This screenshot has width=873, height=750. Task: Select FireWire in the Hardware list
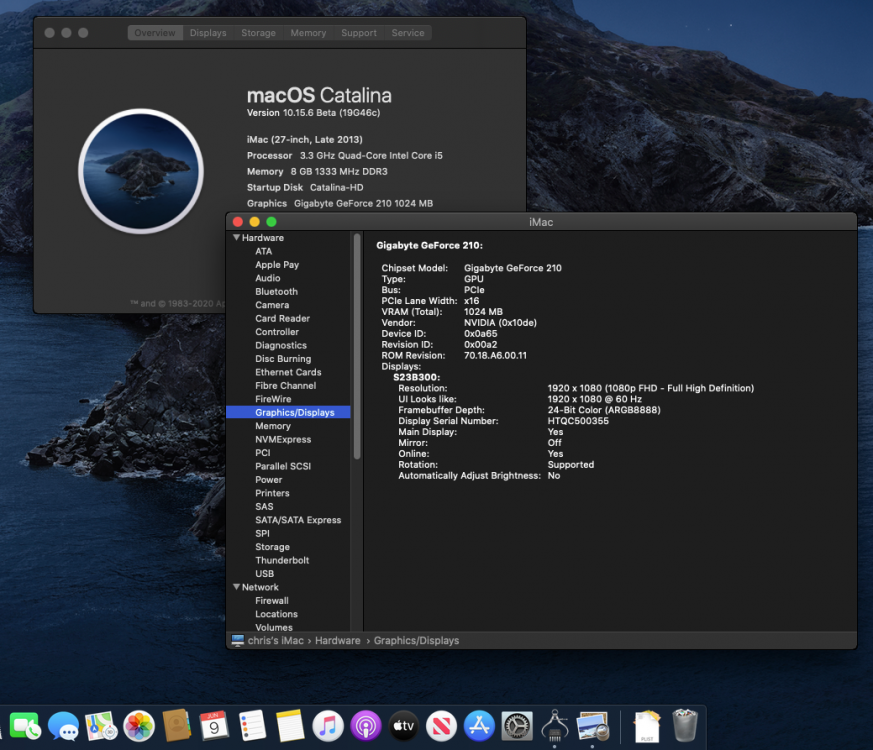[273, 399]
